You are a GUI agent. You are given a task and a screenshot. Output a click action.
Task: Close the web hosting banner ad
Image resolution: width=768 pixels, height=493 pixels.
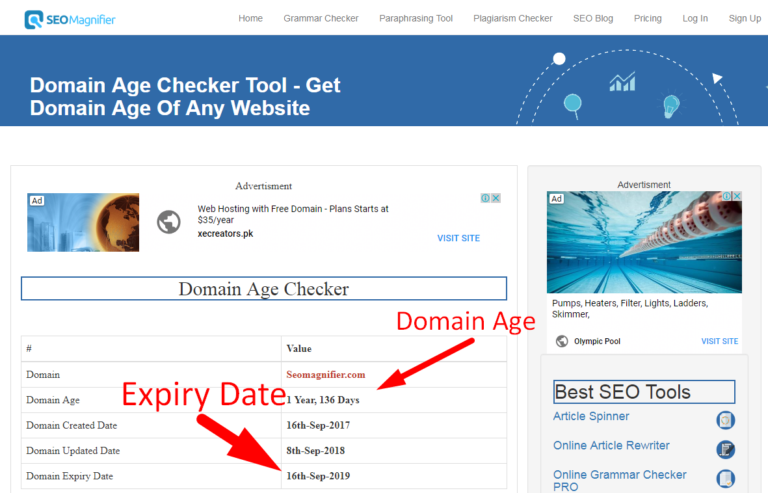496,198
